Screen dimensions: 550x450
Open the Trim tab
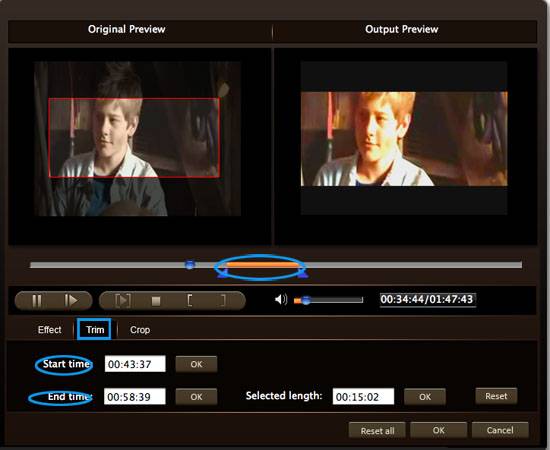(x=94, y=329)
